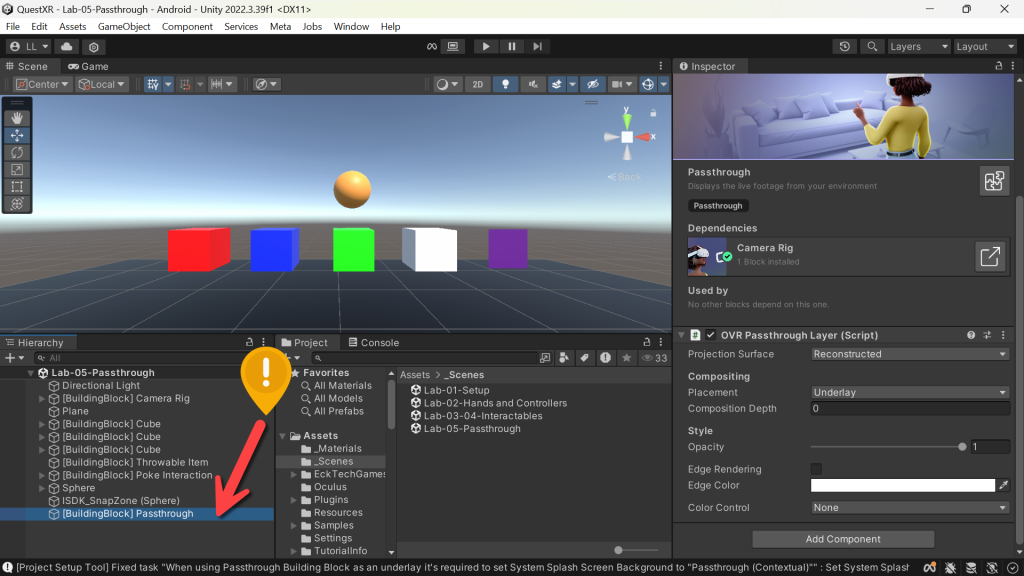Open the Layout dropdown
Viewport: 1024px width, 576px height.
985,46
